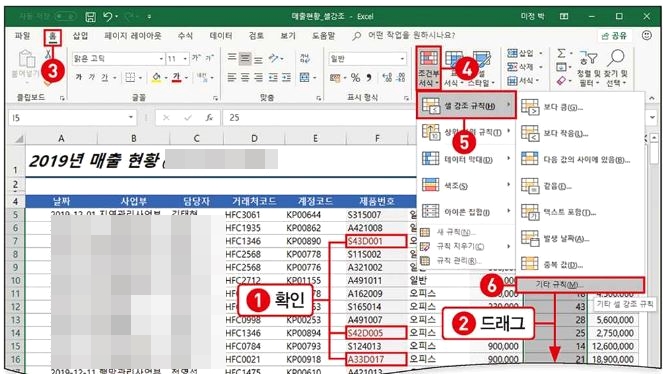Choose Greater Than (보다 큼) rule

coord(579,107)
